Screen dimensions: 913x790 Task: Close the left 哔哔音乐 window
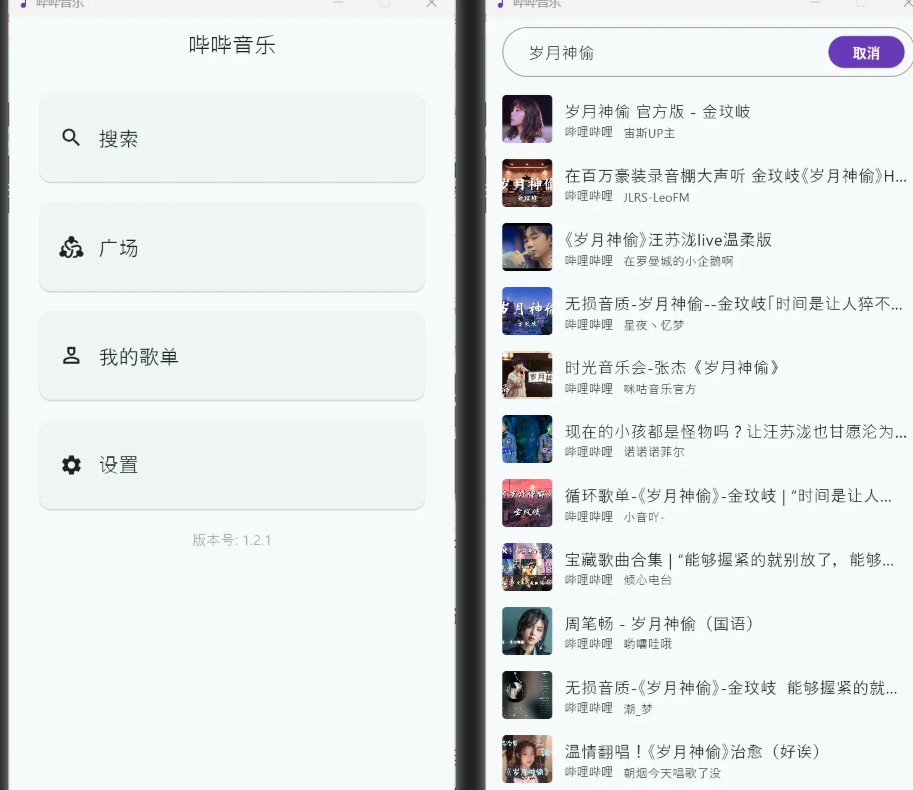[x=431, y=3]
